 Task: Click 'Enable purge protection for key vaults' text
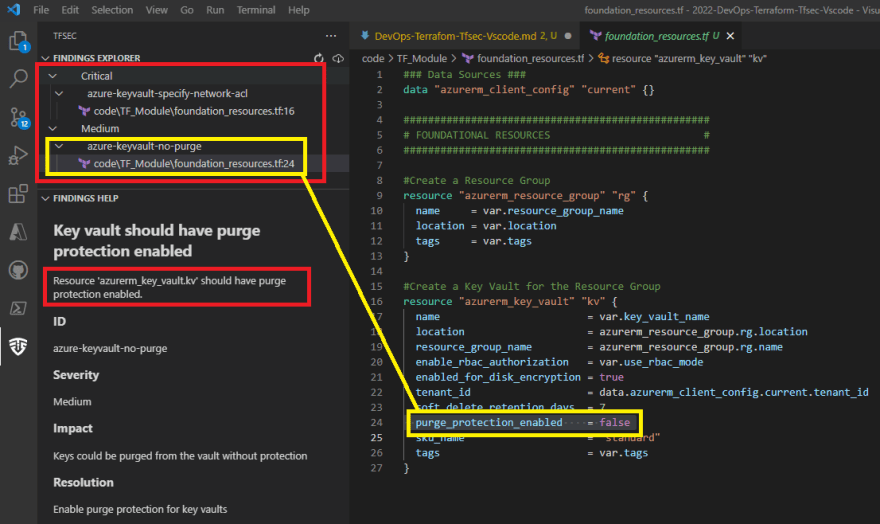pyautogui.click(x=140, y=509)
